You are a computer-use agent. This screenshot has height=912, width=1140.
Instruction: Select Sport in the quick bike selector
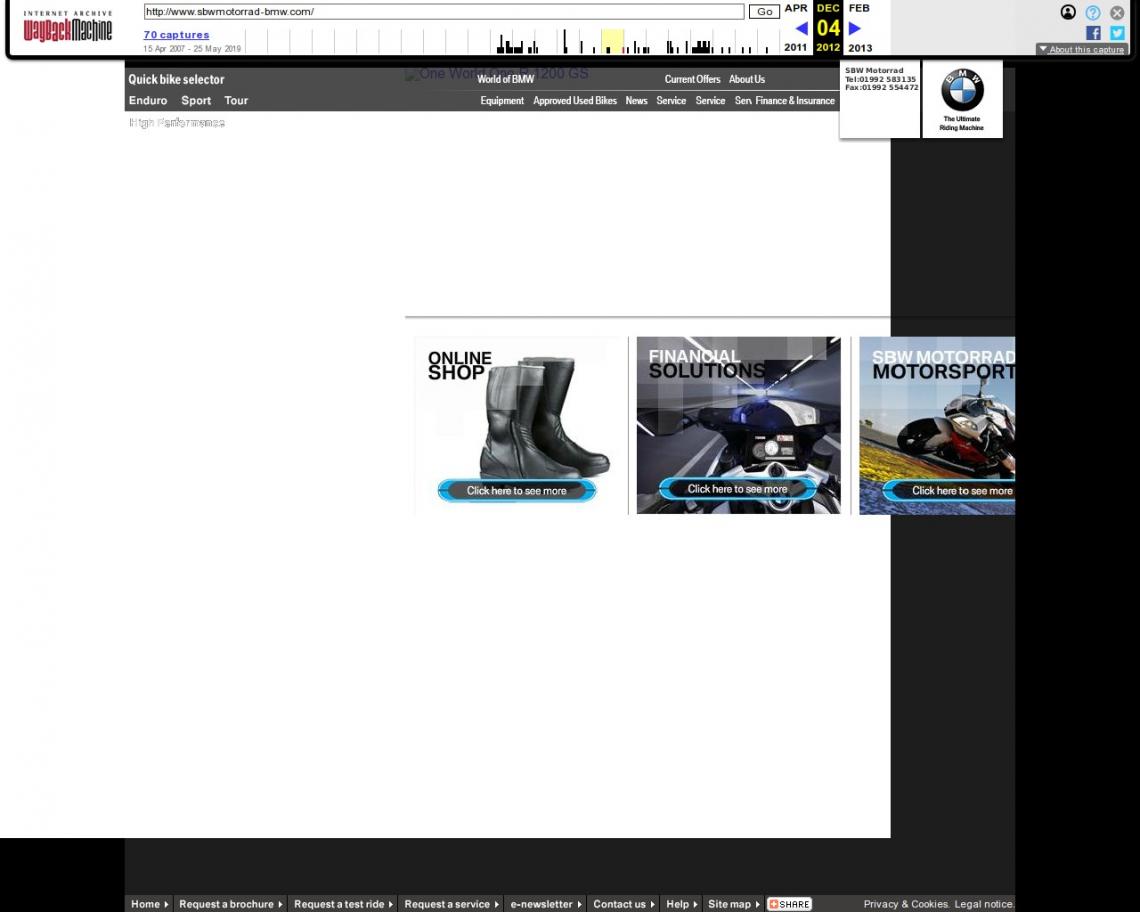coord(196,100)
